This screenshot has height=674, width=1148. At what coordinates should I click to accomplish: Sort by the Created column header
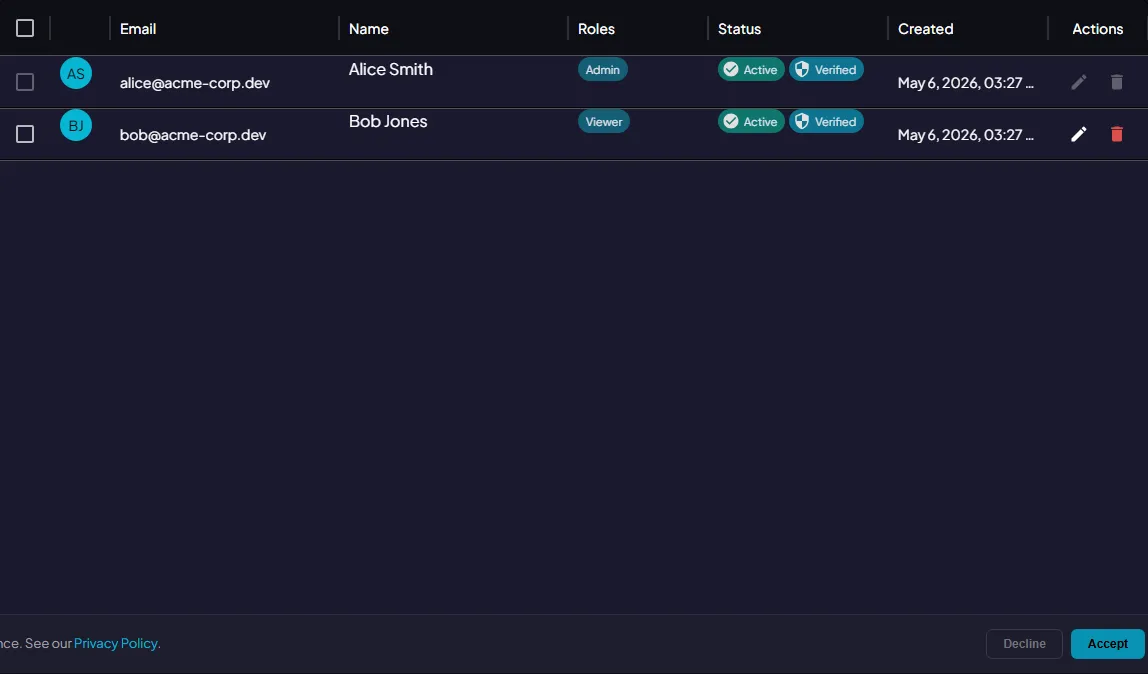point(925,29)
